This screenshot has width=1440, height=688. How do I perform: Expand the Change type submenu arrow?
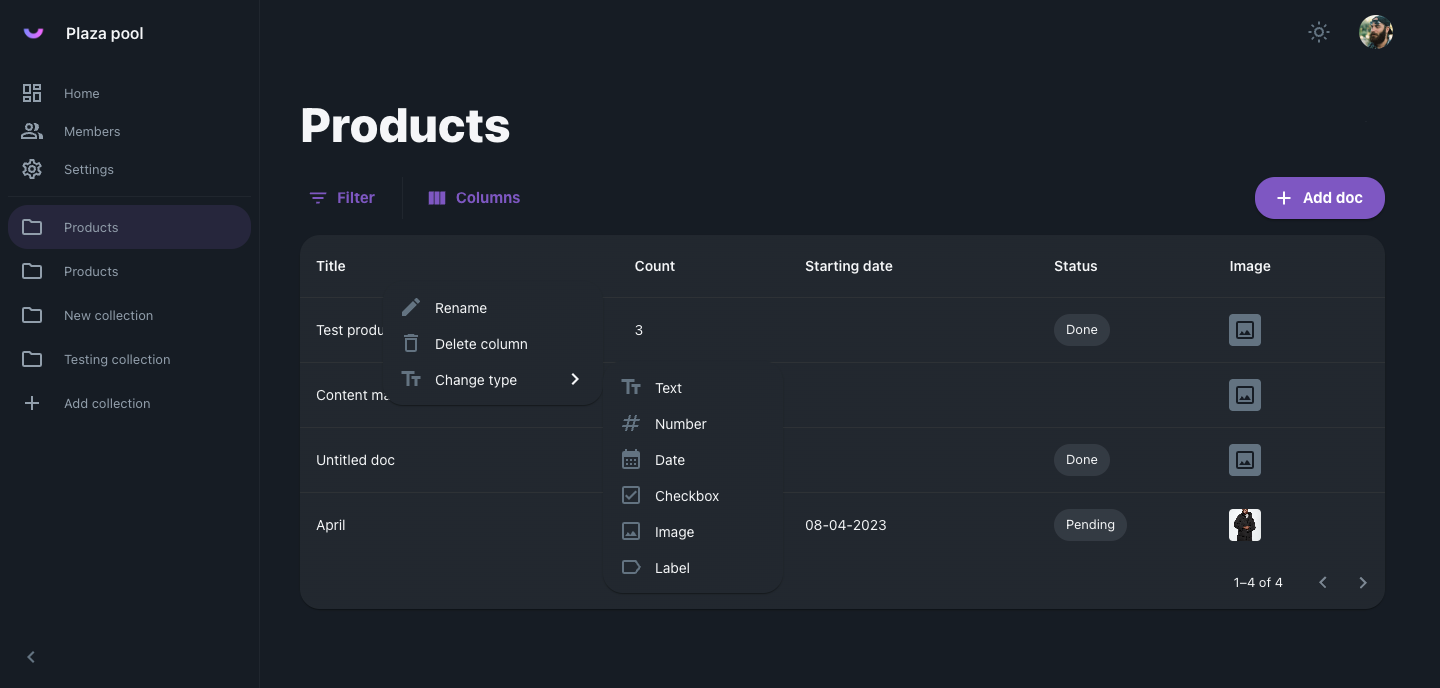575,379
